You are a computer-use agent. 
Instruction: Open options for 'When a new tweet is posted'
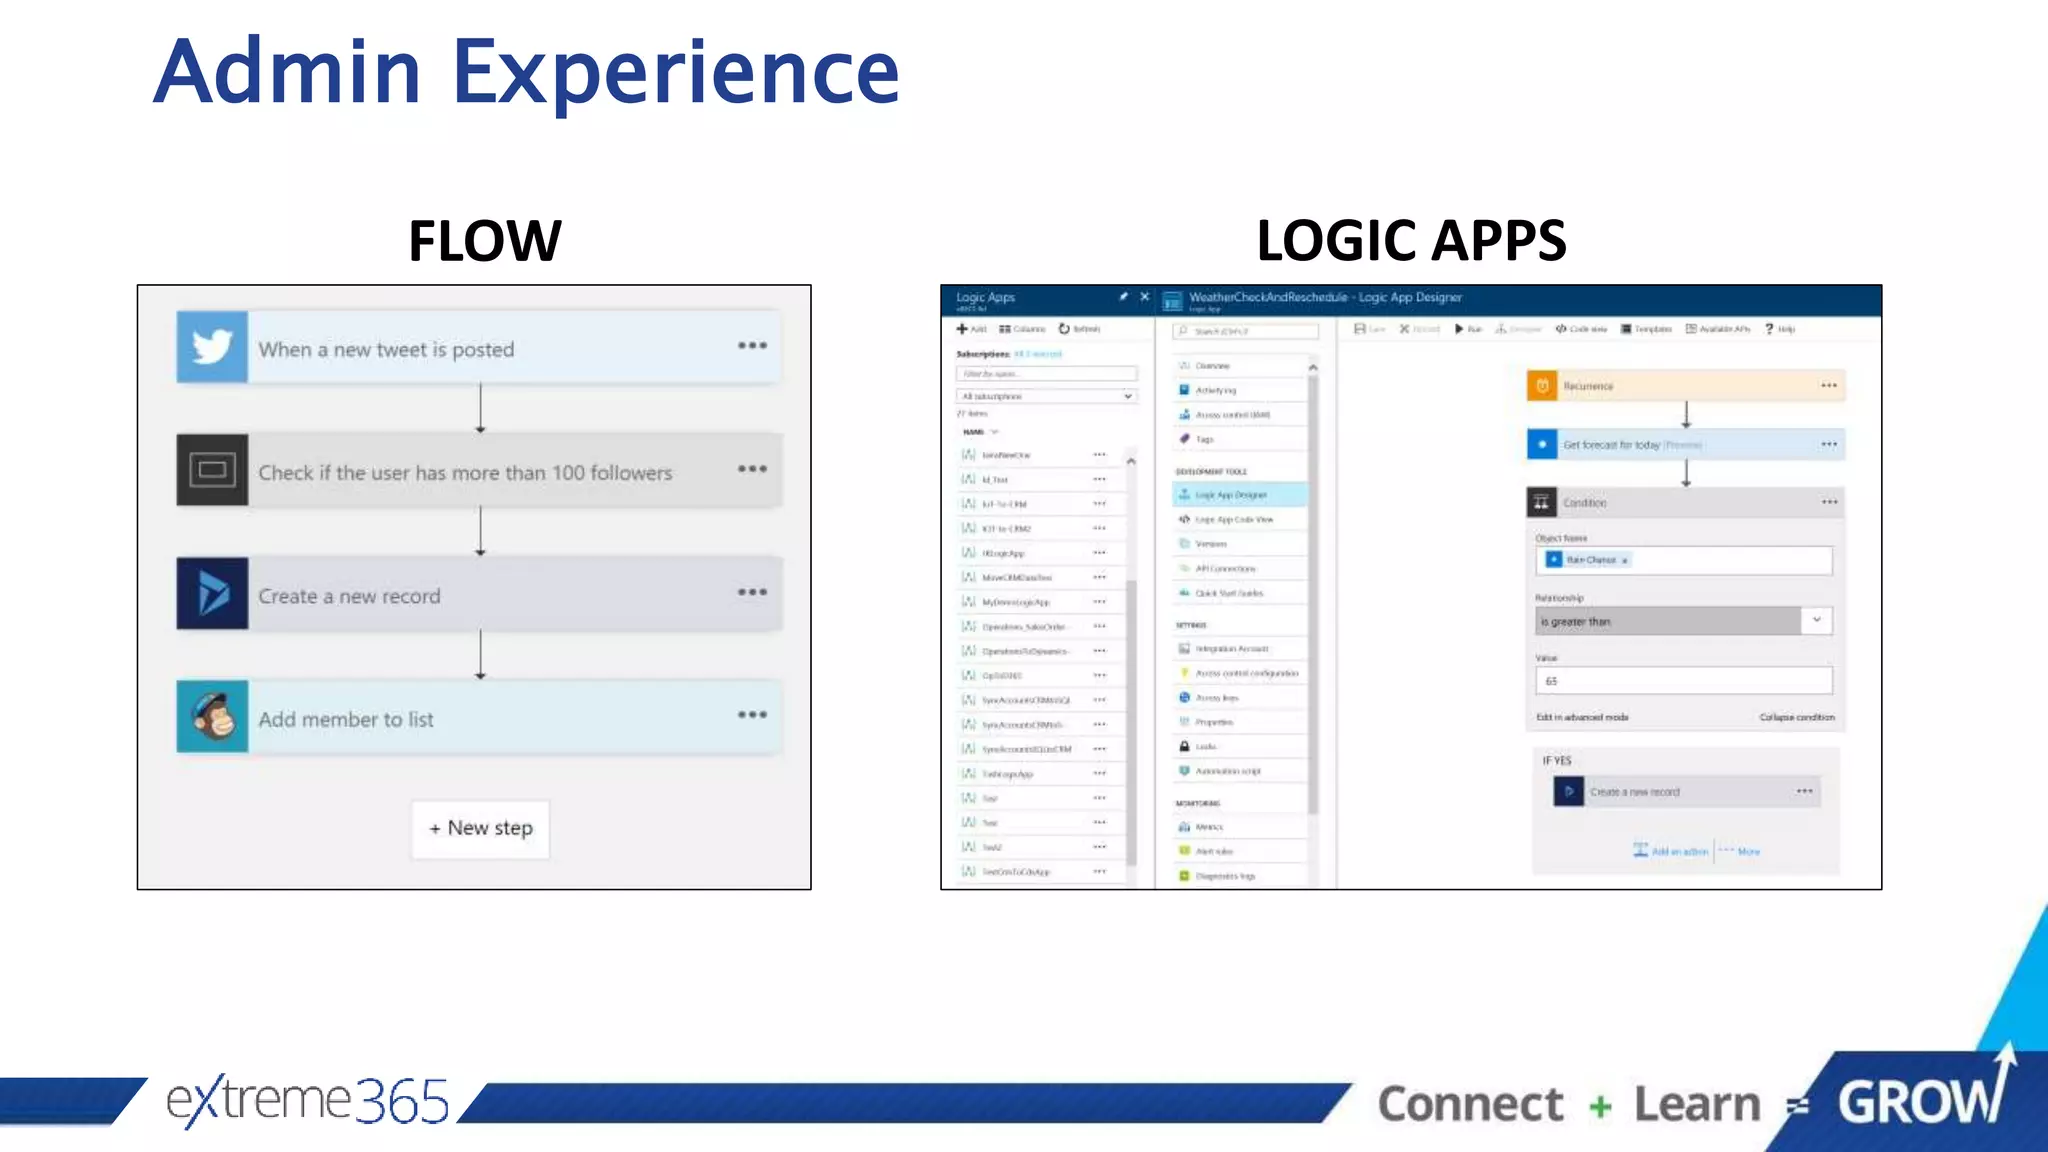(x=752, y=346)
